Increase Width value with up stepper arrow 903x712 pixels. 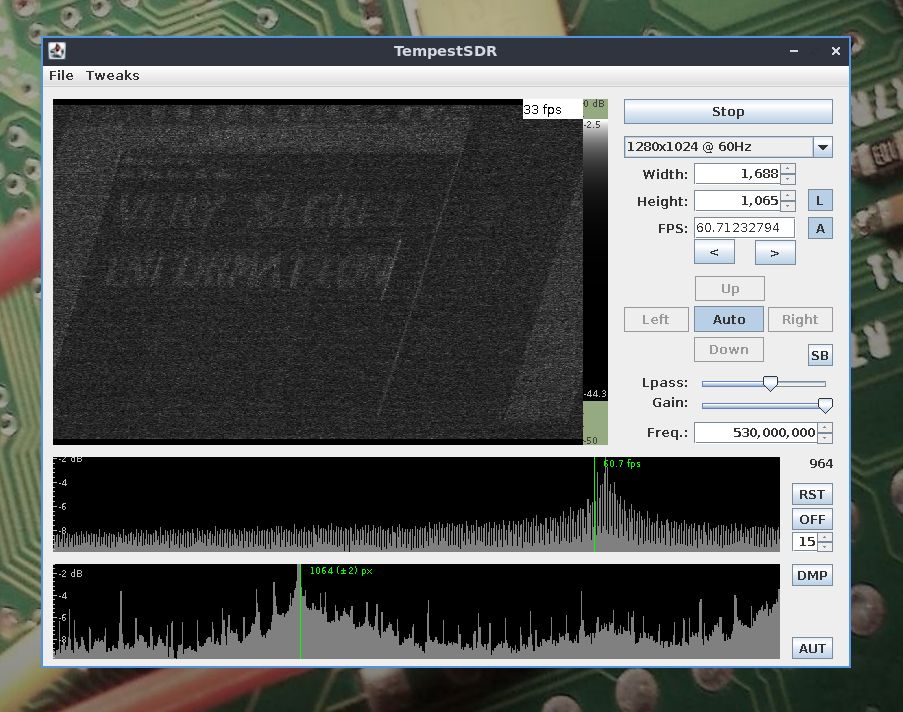click(x=787, y=169)
